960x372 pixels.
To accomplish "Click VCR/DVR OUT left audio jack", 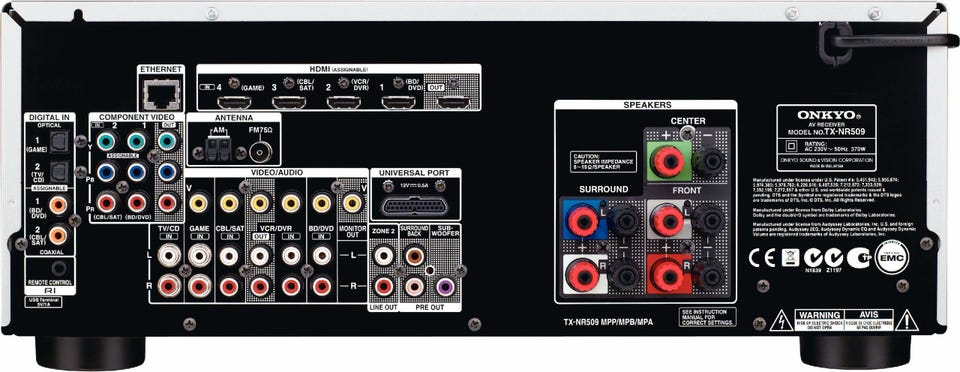I will coord(260,256).
